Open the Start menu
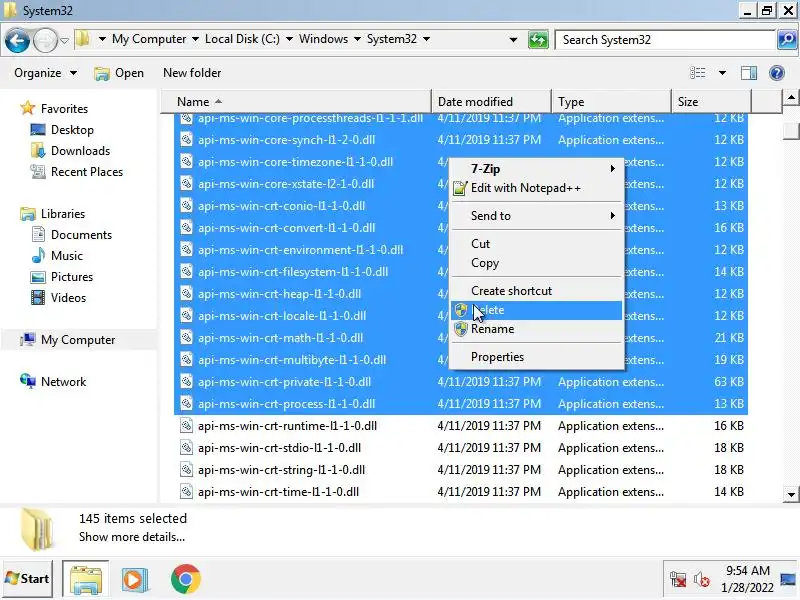The height and width of the screenshot is (600, 800). 27,579
